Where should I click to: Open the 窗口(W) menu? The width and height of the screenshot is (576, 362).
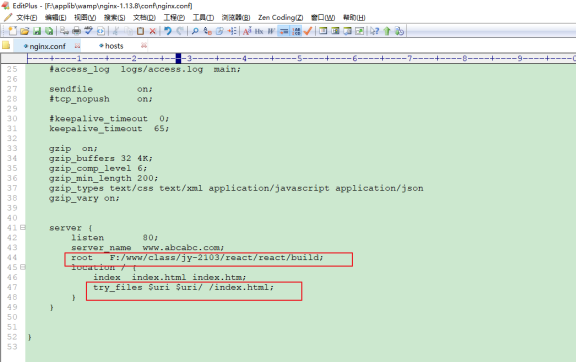coord(323,17)
